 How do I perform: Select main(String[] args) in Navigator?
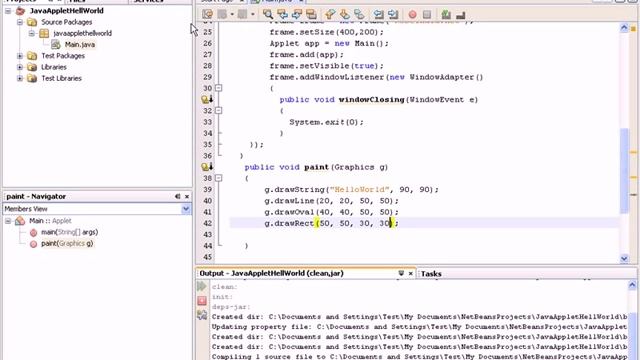tap(69, 232)
